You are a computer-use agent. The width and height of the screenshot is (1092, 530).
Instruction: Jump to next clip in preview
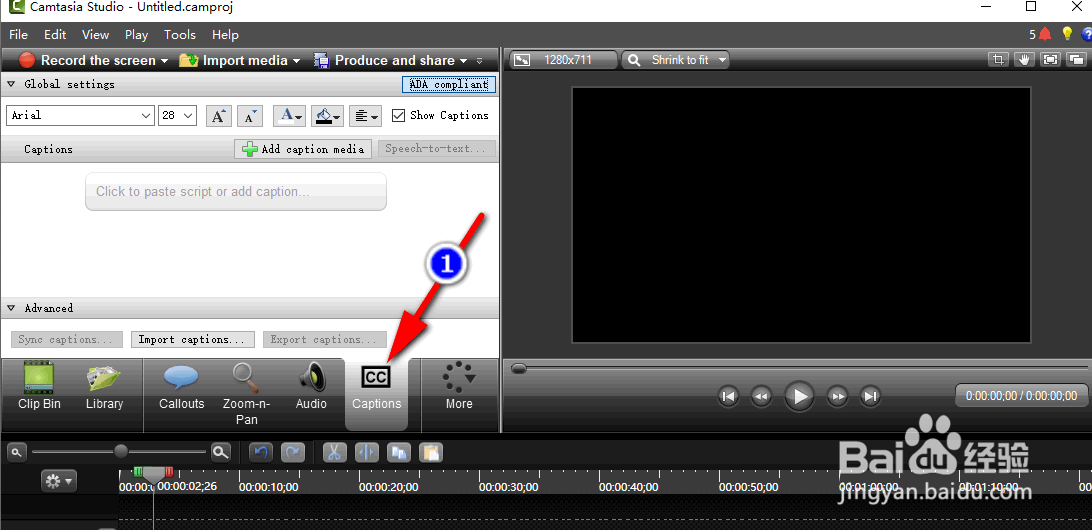[870, 397]
